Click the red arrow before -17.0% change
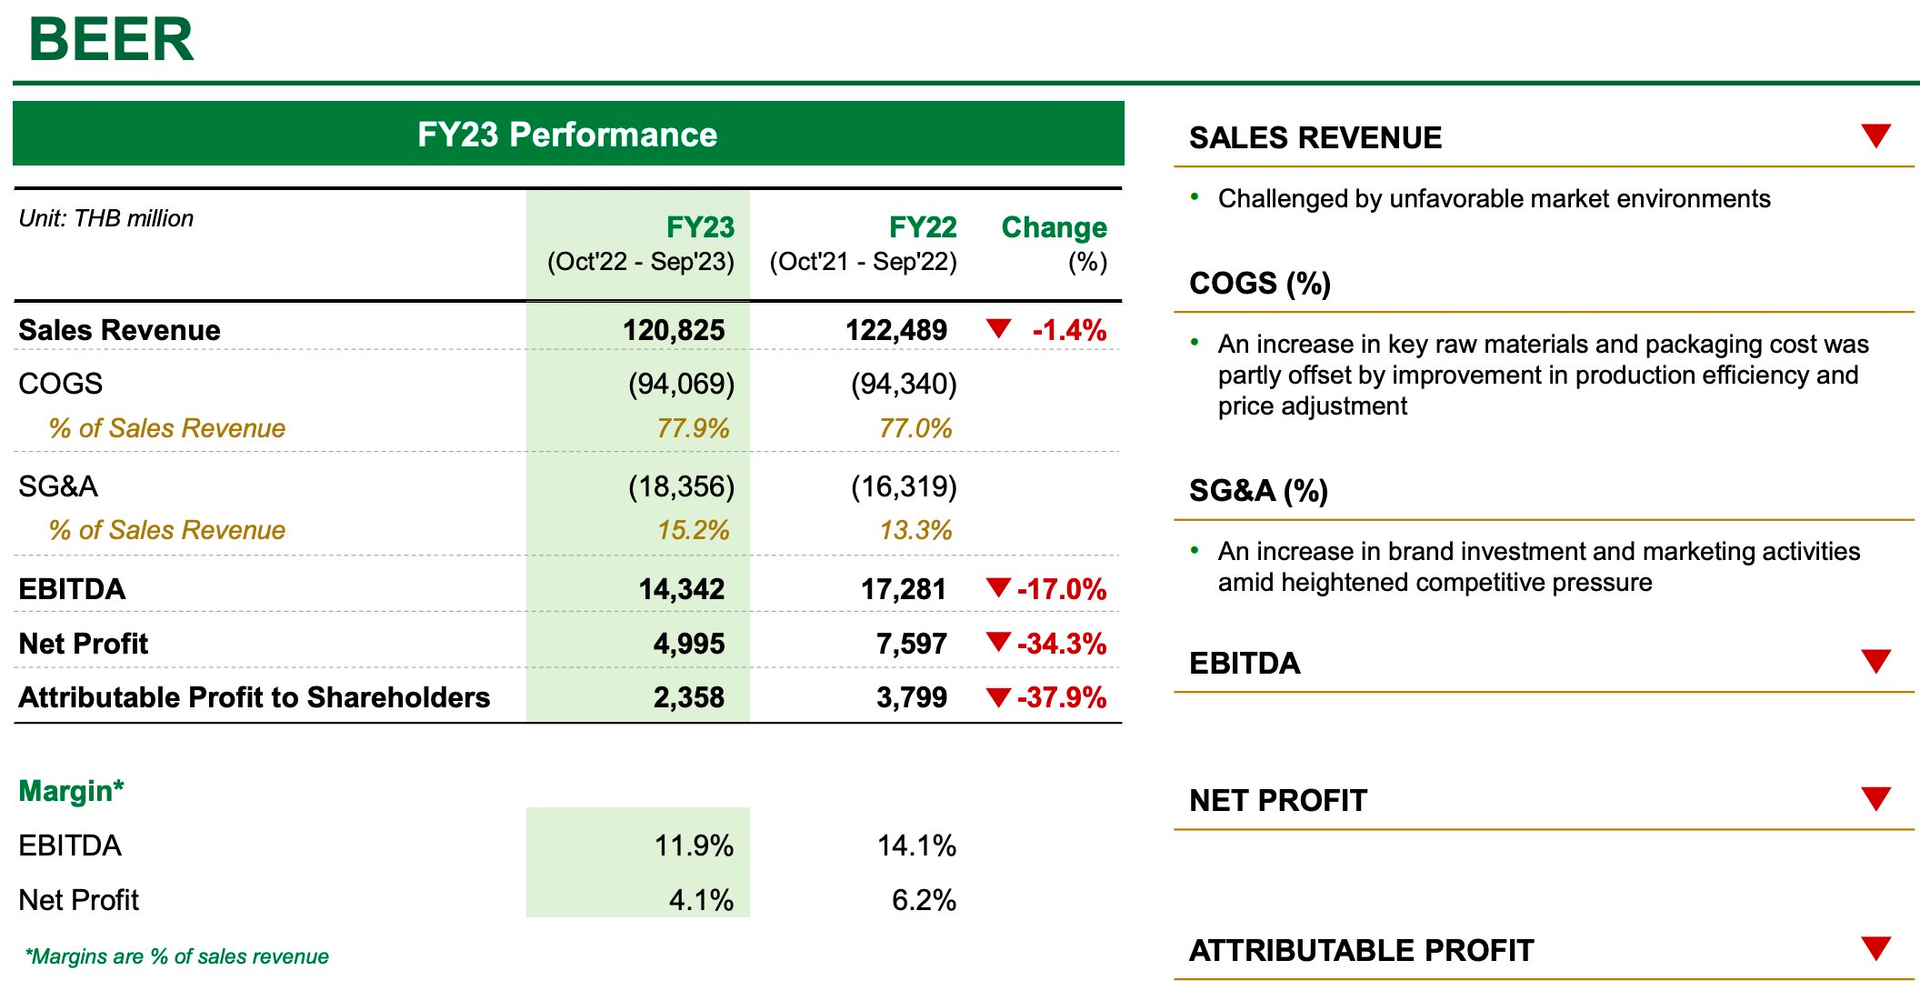 [x=998, y=587]
